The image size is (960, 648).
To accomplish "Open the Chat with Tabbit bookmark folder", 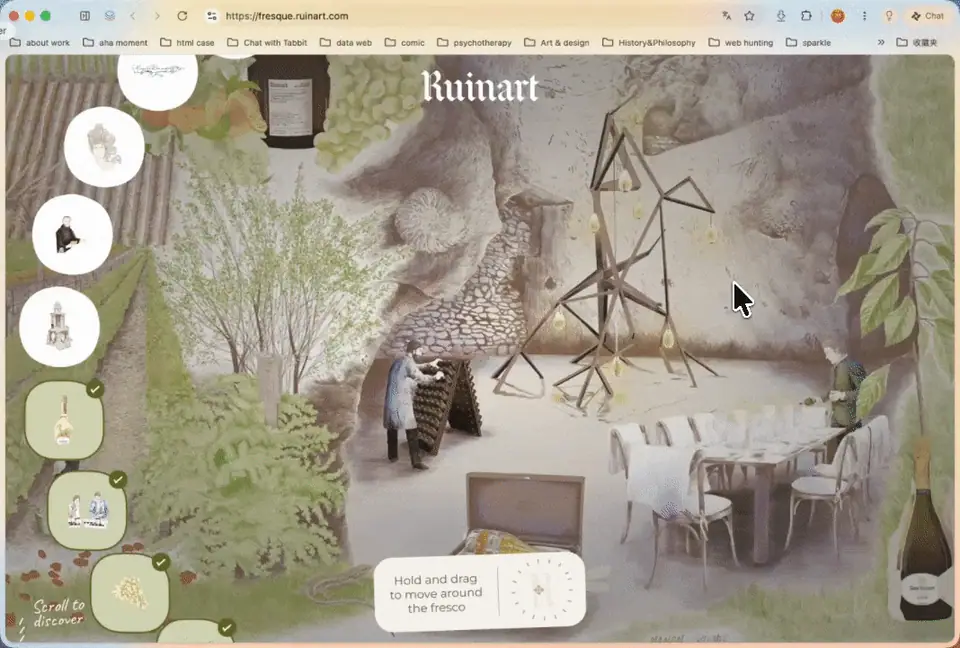I will coord(267,42).
